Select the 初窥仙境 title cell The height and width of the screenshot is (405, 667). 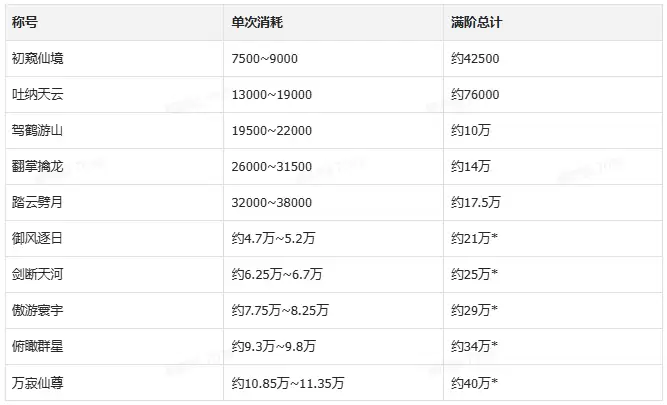(x=114, y=59)
